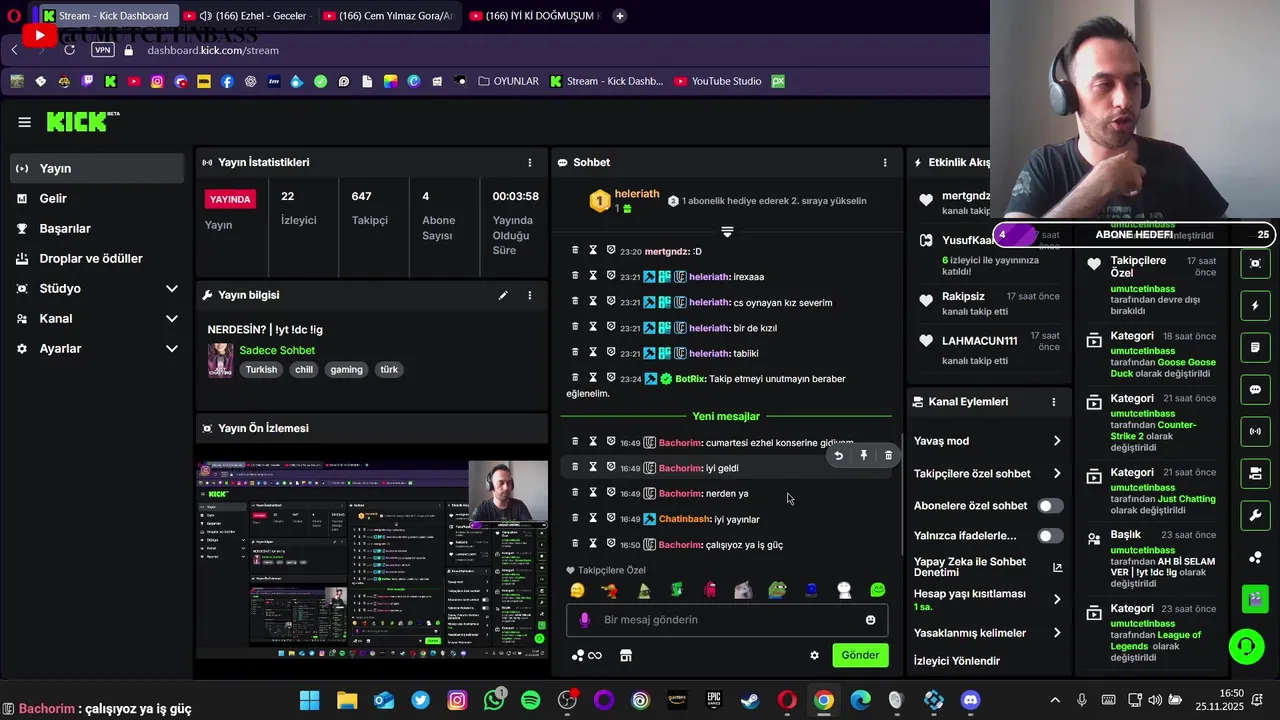This screenshot has width=1280, height=720.
Task: Open Yayın bilgisi three-dot options
Action: [530, 295]
